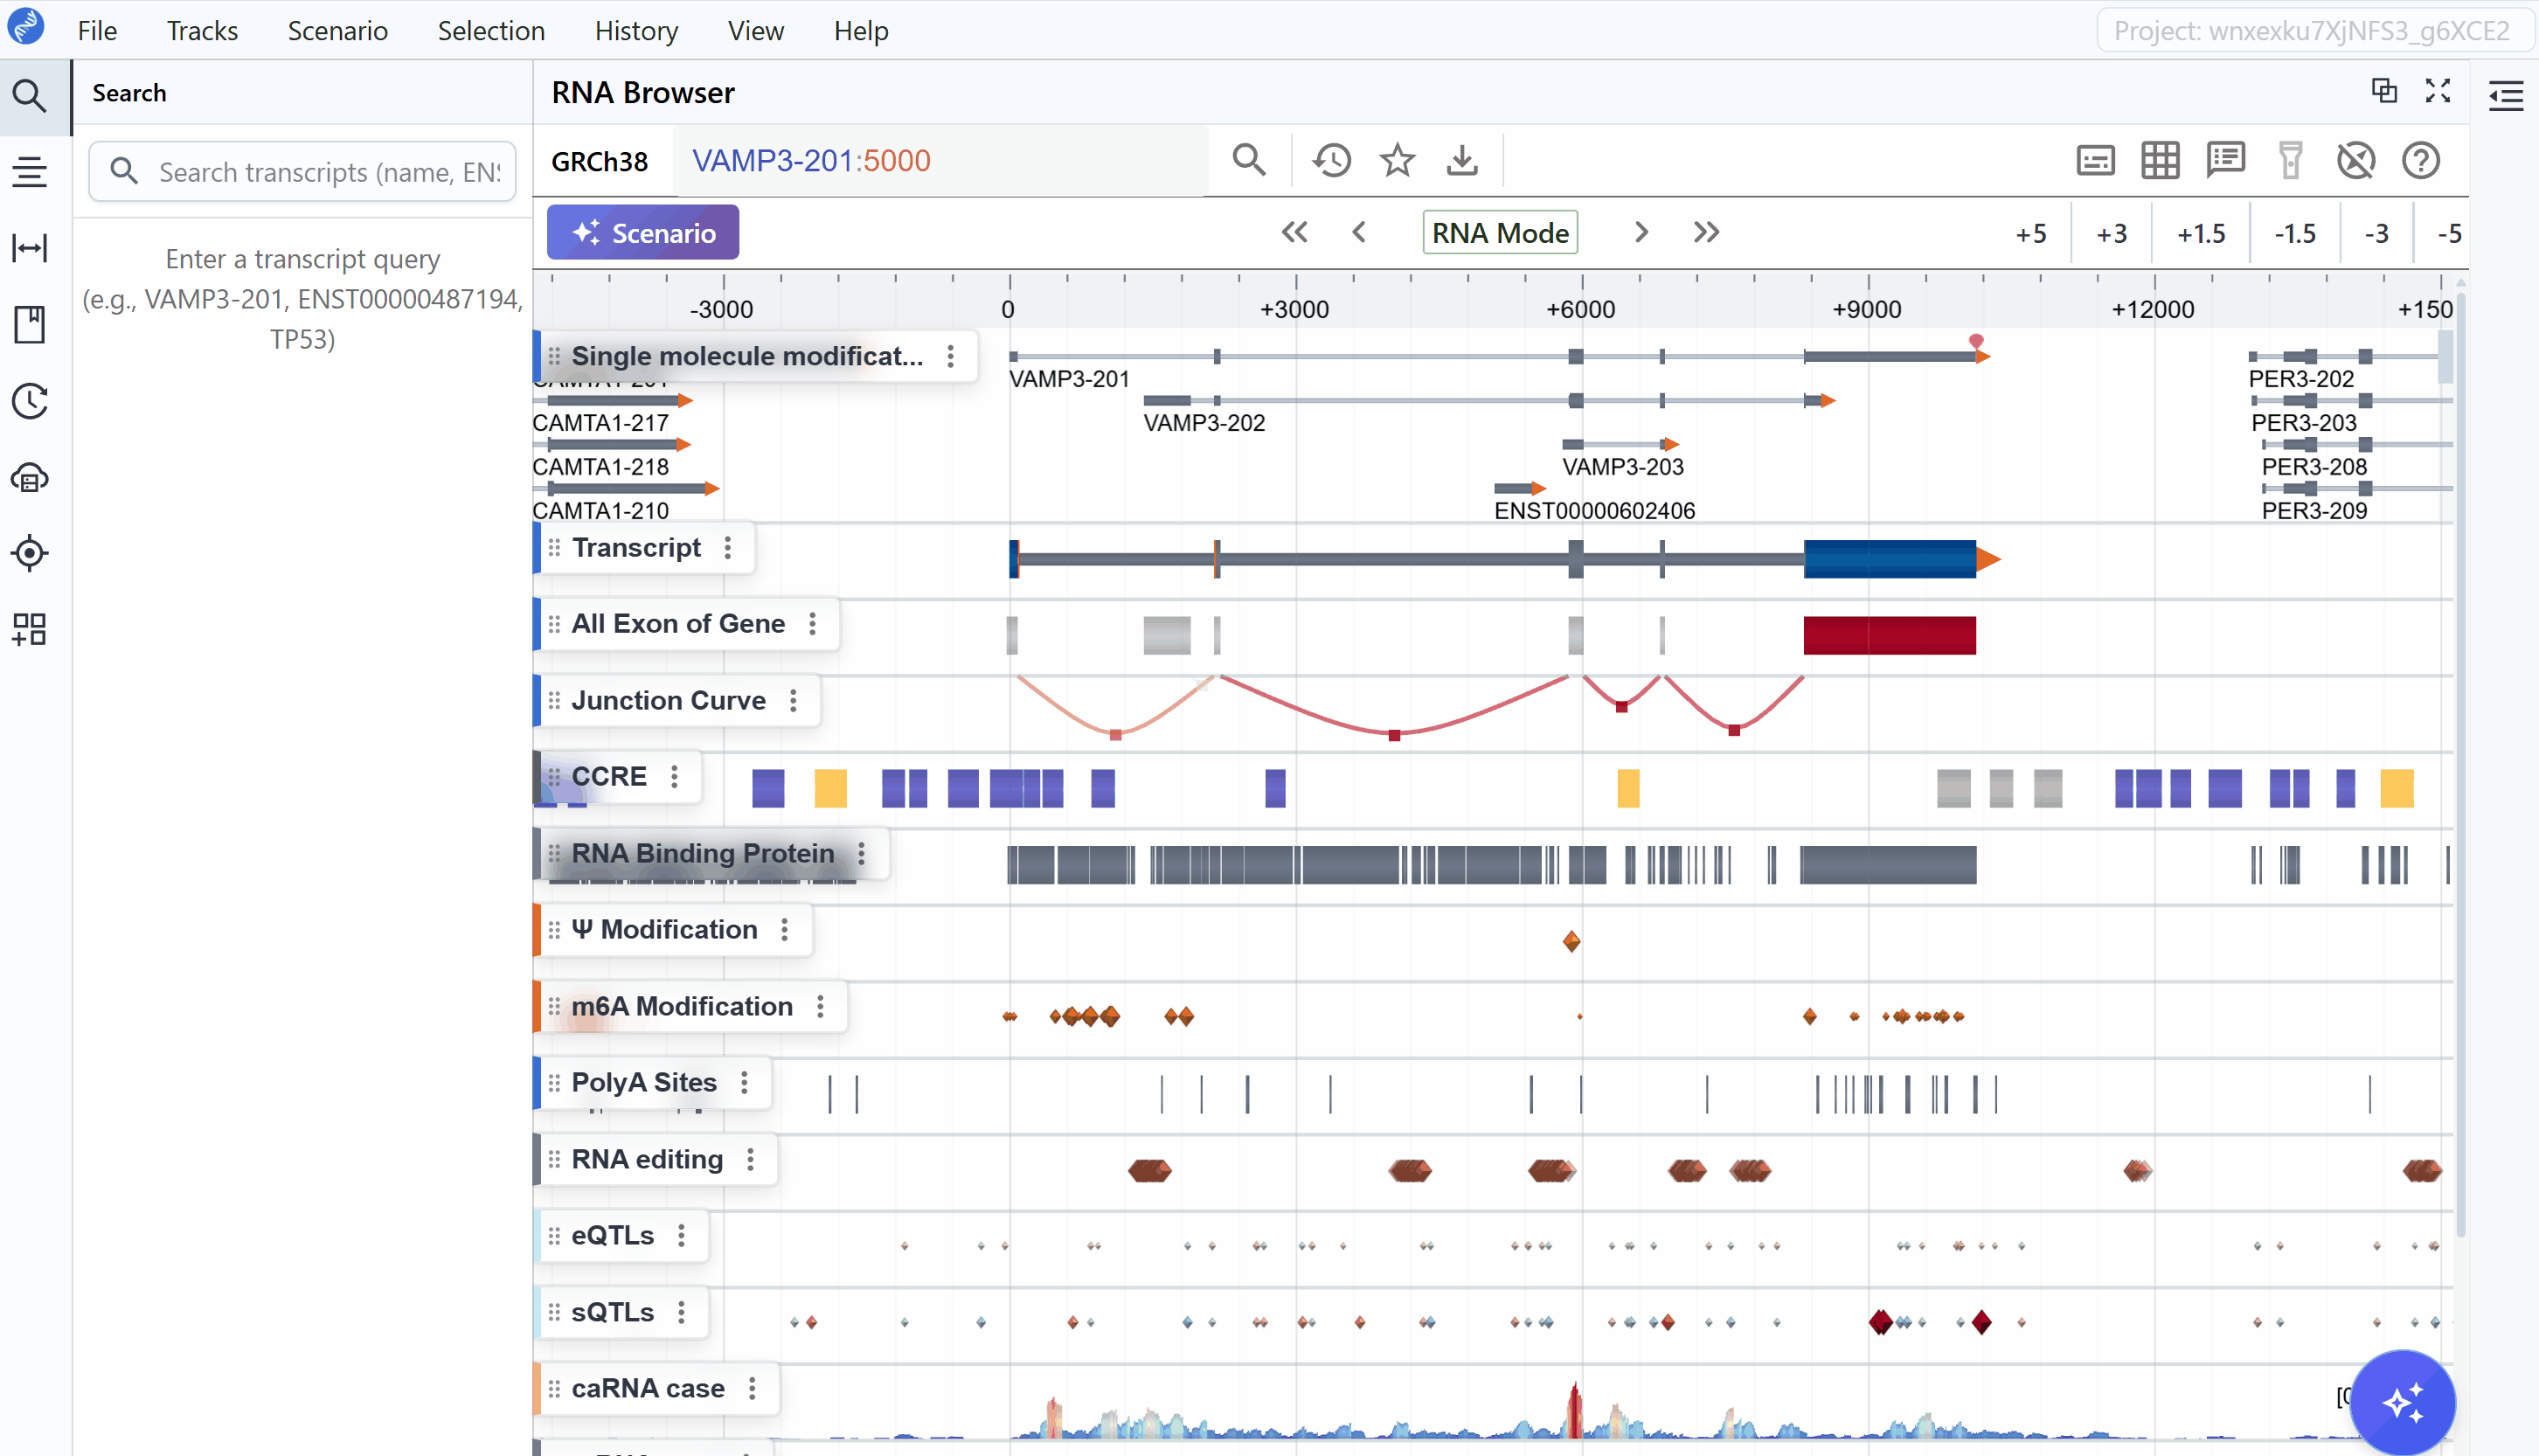Open the grid table view icon
Image resolution: width=2539 pixels, height=1456 pixels.
pyautogui.click(x=2160, y=160)
